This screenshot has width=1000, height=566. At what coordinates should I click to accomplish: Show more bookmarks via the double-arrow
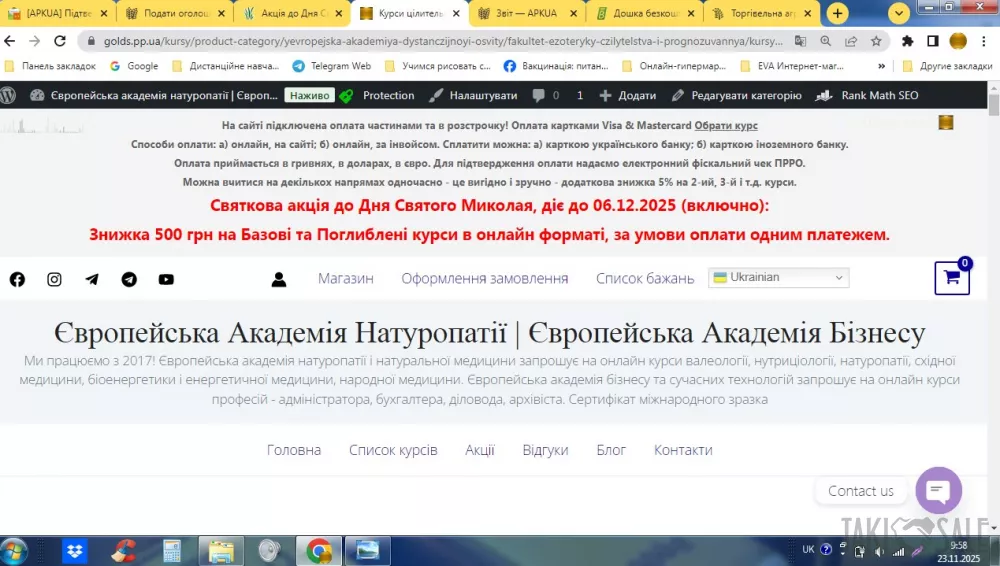(x=881, y=66)
